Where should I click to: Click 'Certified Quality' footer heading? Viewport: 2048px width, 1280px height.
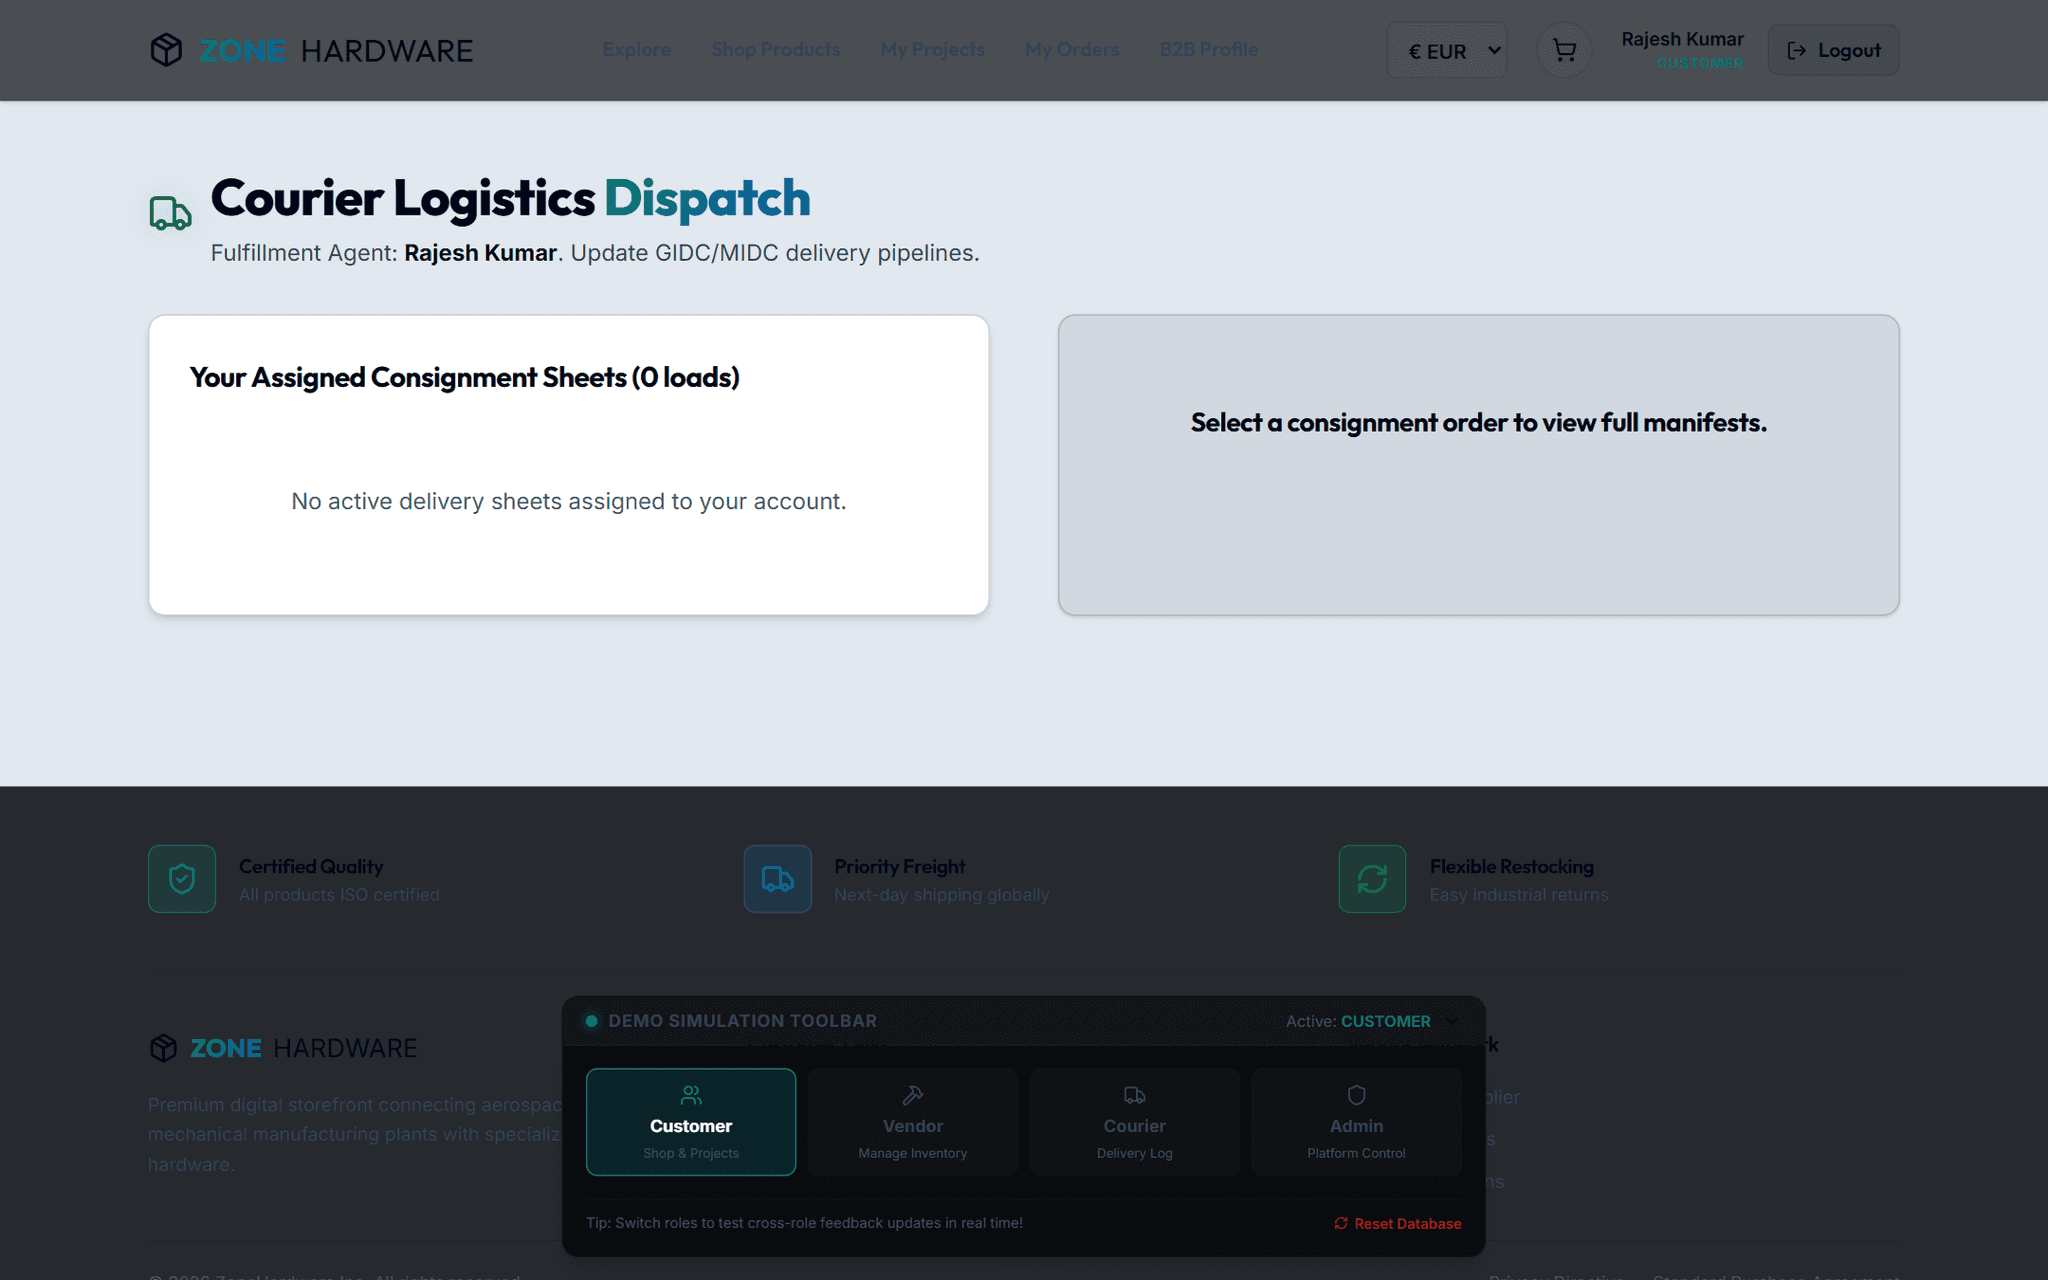tap(311, 866)
